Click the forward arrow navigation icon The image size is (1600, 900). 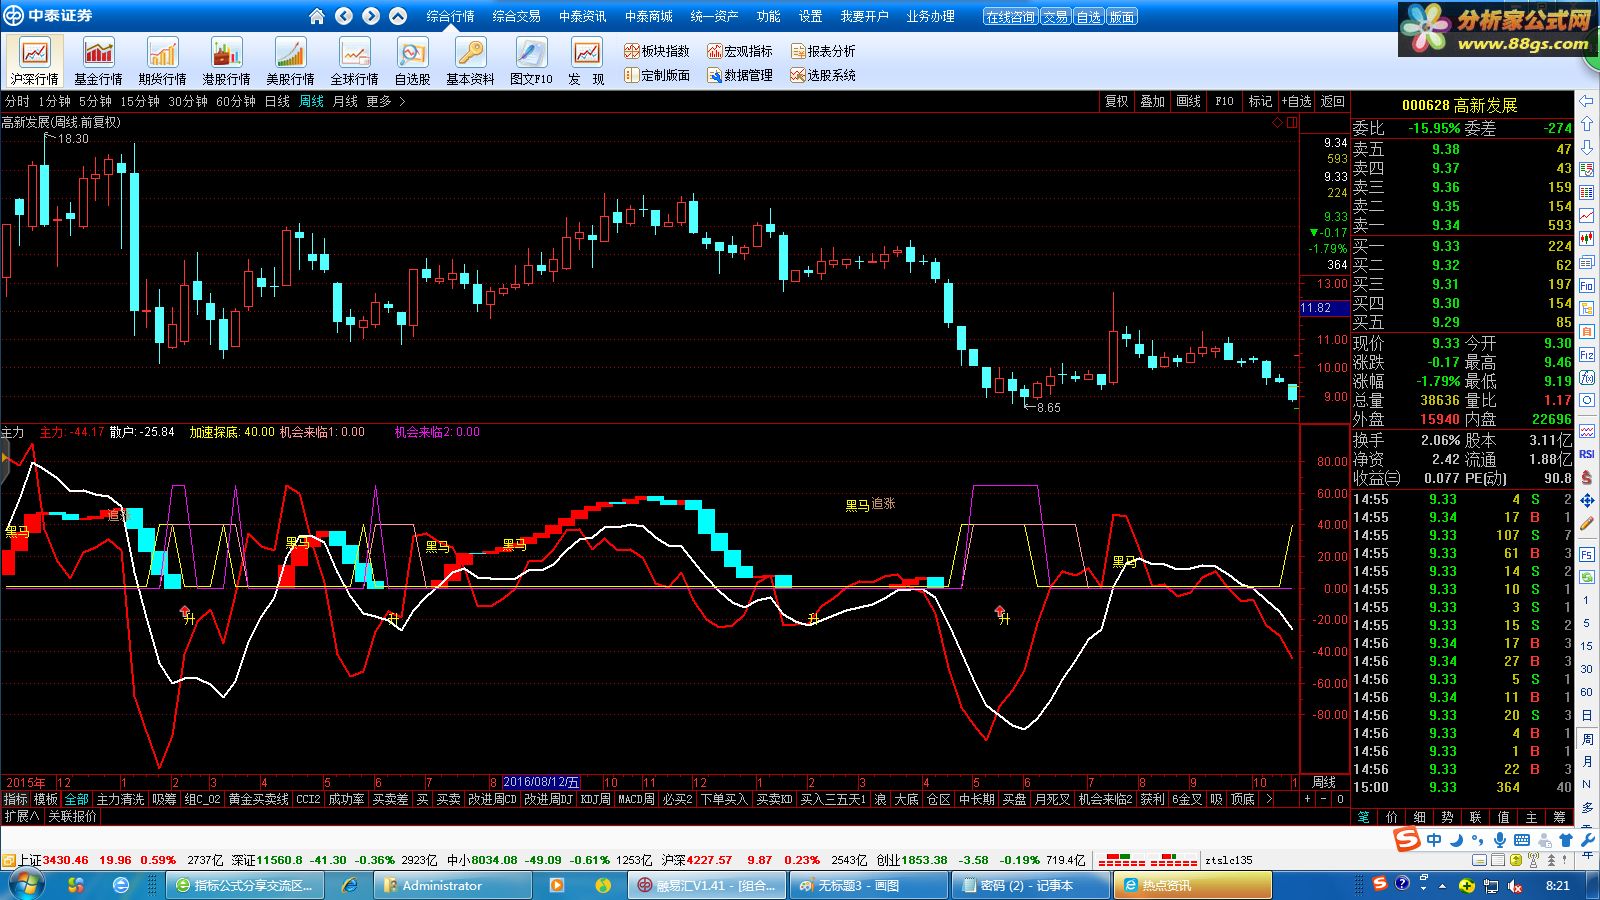click(x=371, y=16)
